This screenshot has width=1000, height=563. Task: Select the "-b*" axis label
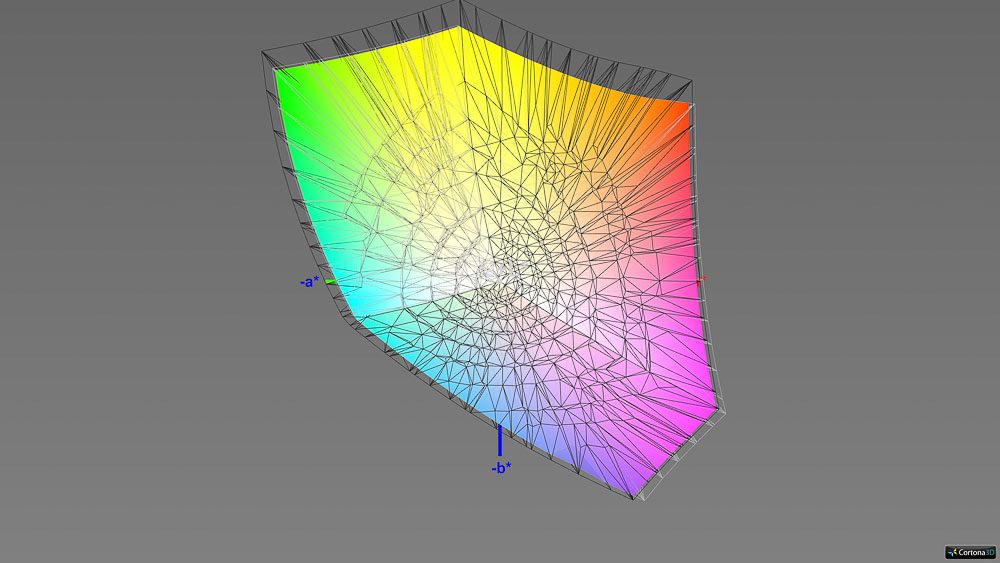pos(501,468)
